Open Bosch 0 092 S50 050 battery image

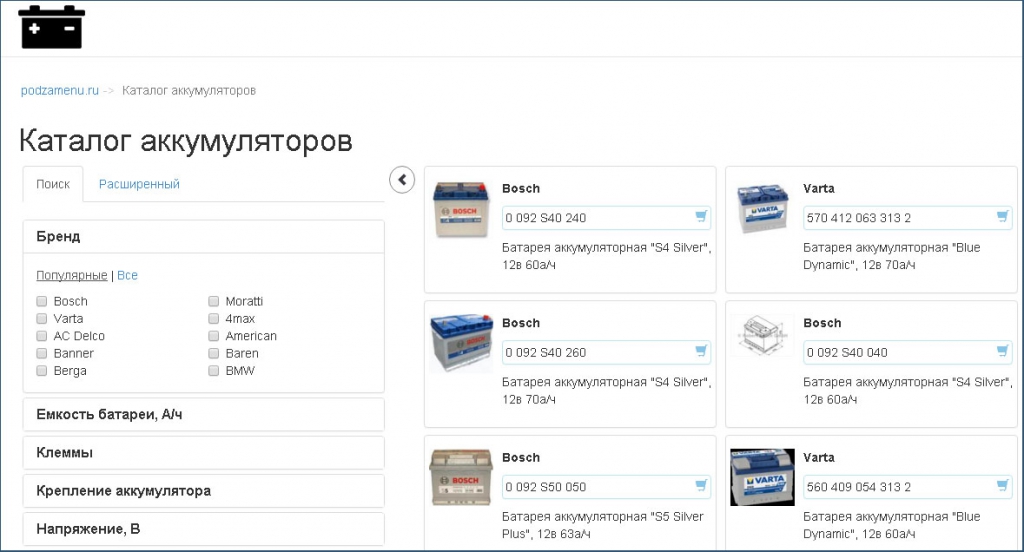(461, 478)
